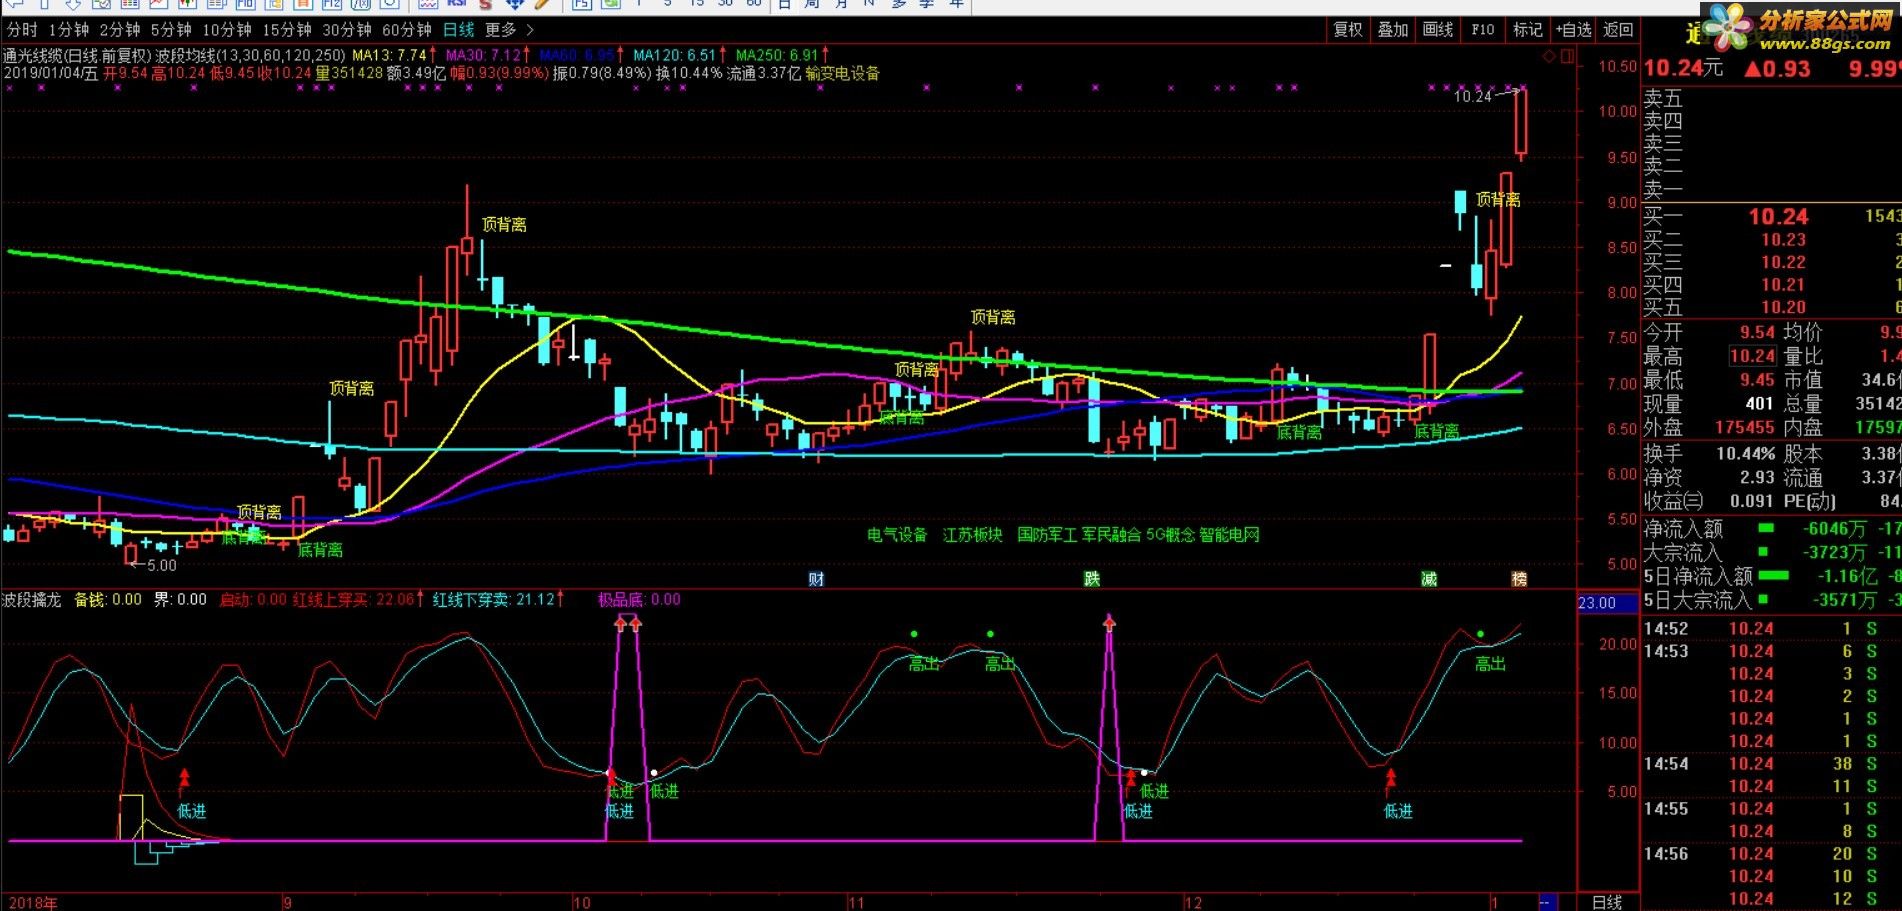1902x911 pixels.
Task: Click the 净流入额 -6046万 row
Action: tap(1771, 529)
